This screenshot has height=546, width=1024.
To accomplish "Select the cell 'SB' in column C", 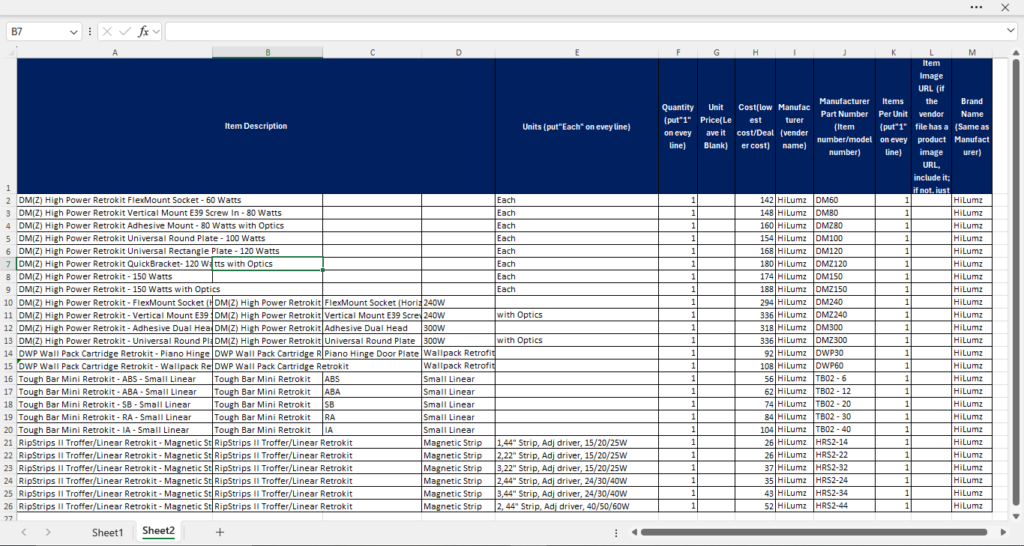I will 372,404.
